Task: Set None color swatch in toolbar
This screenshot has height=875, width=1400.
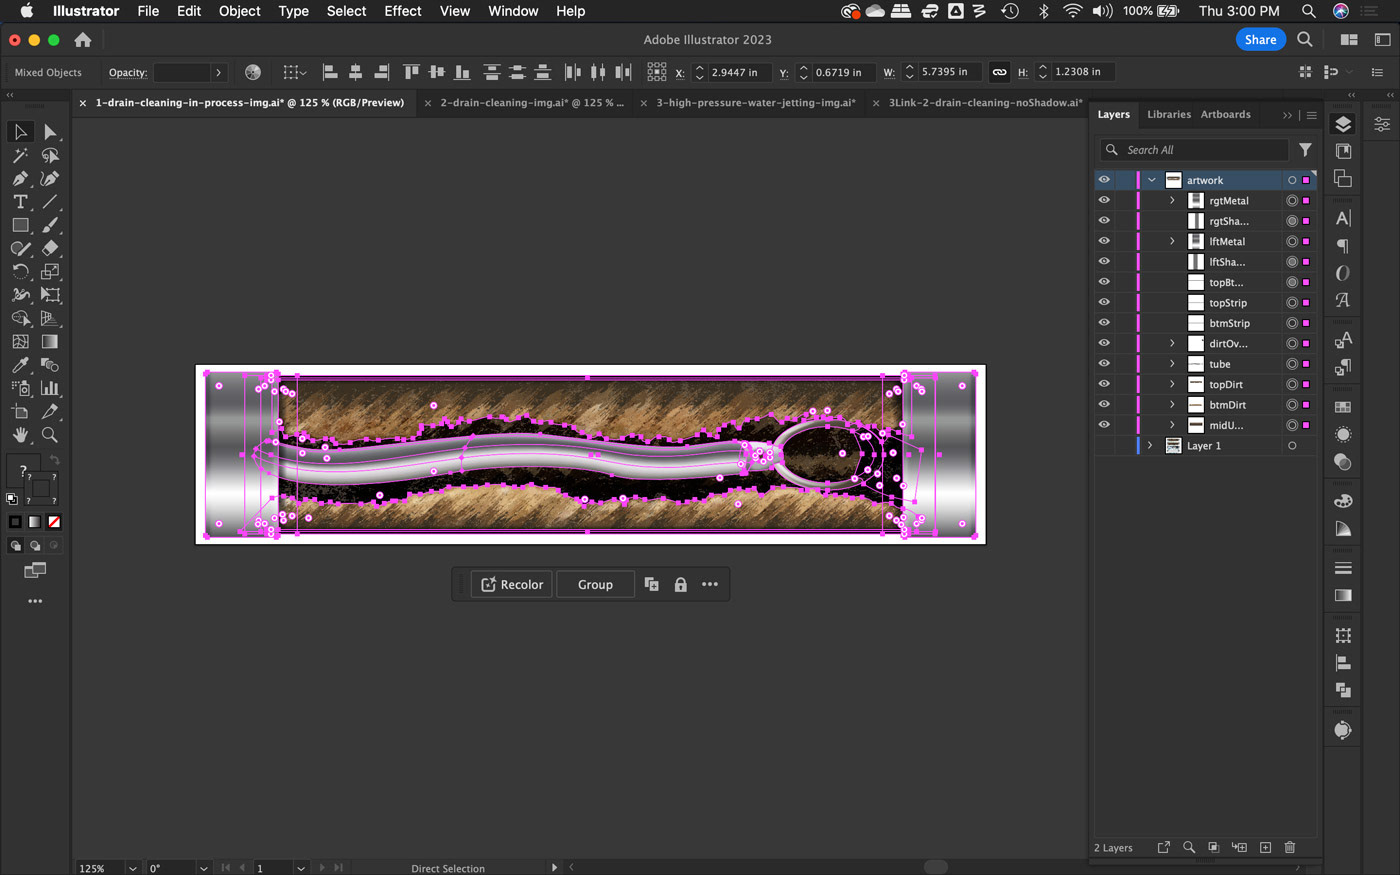Action: (54, 522)
